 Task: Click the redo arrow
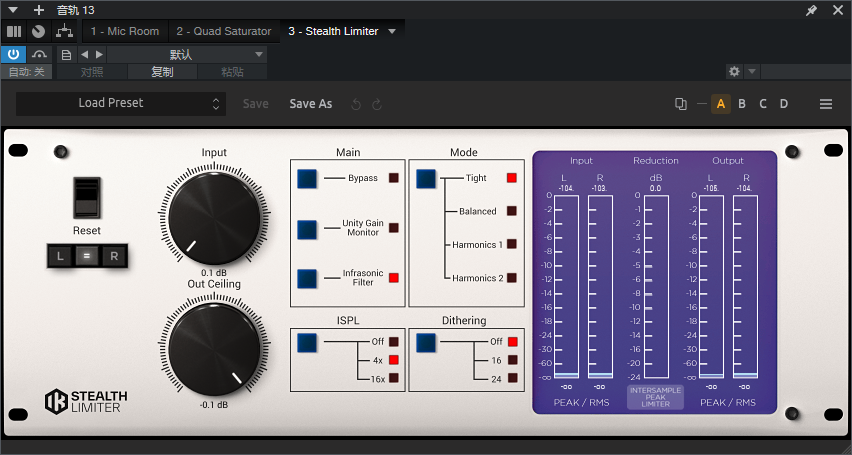tap(377, 104)
